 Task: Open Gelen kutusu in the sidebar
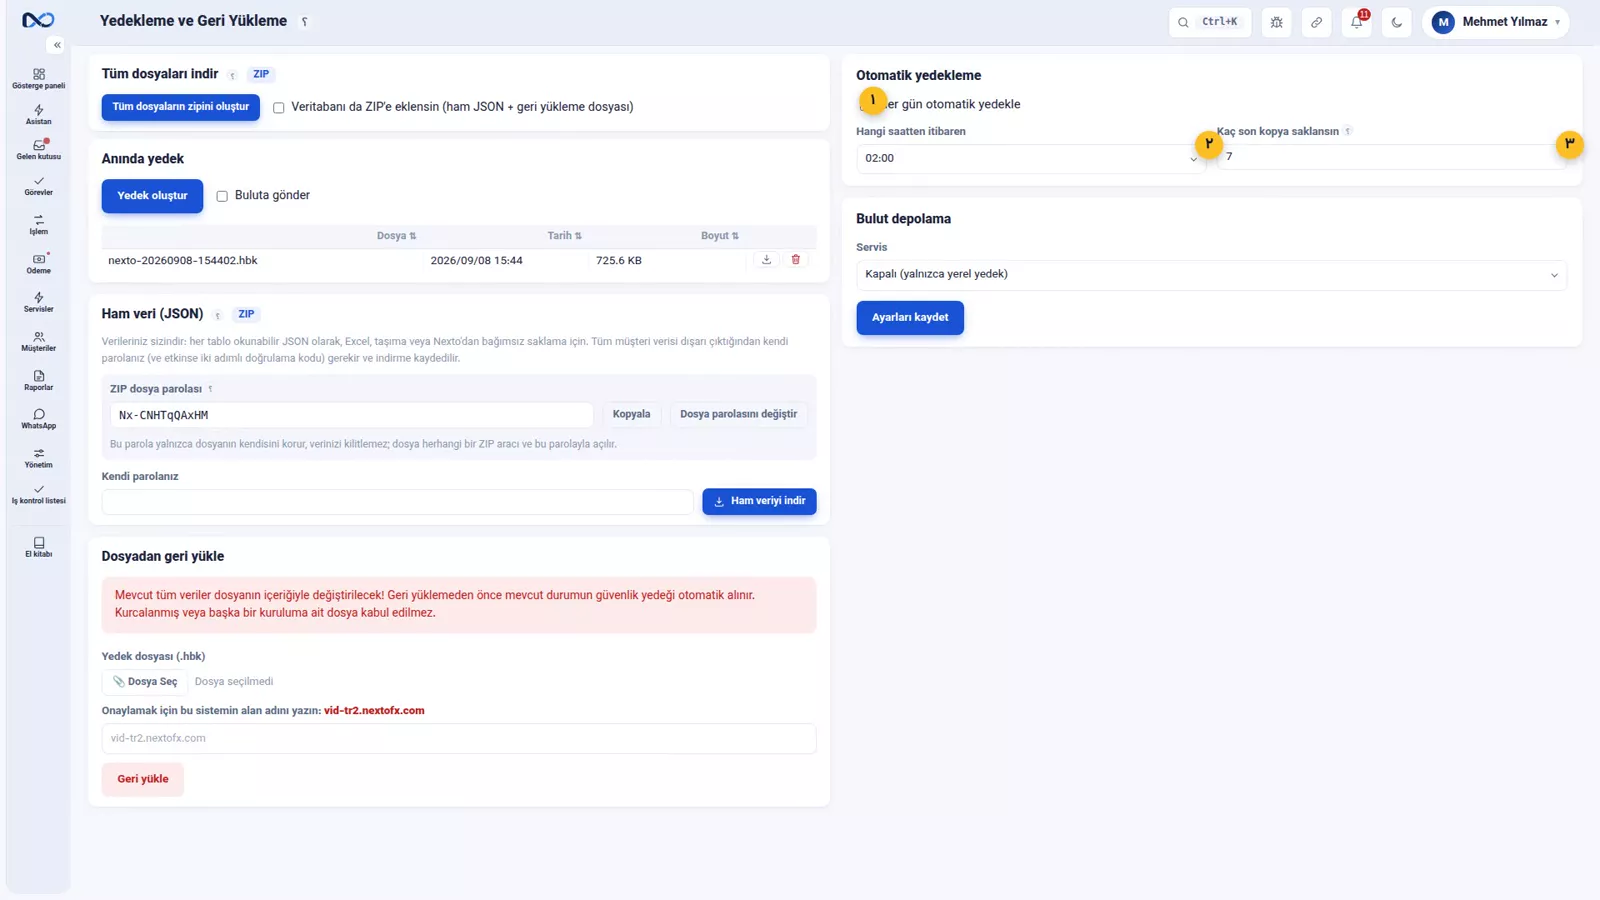(39, 150)
